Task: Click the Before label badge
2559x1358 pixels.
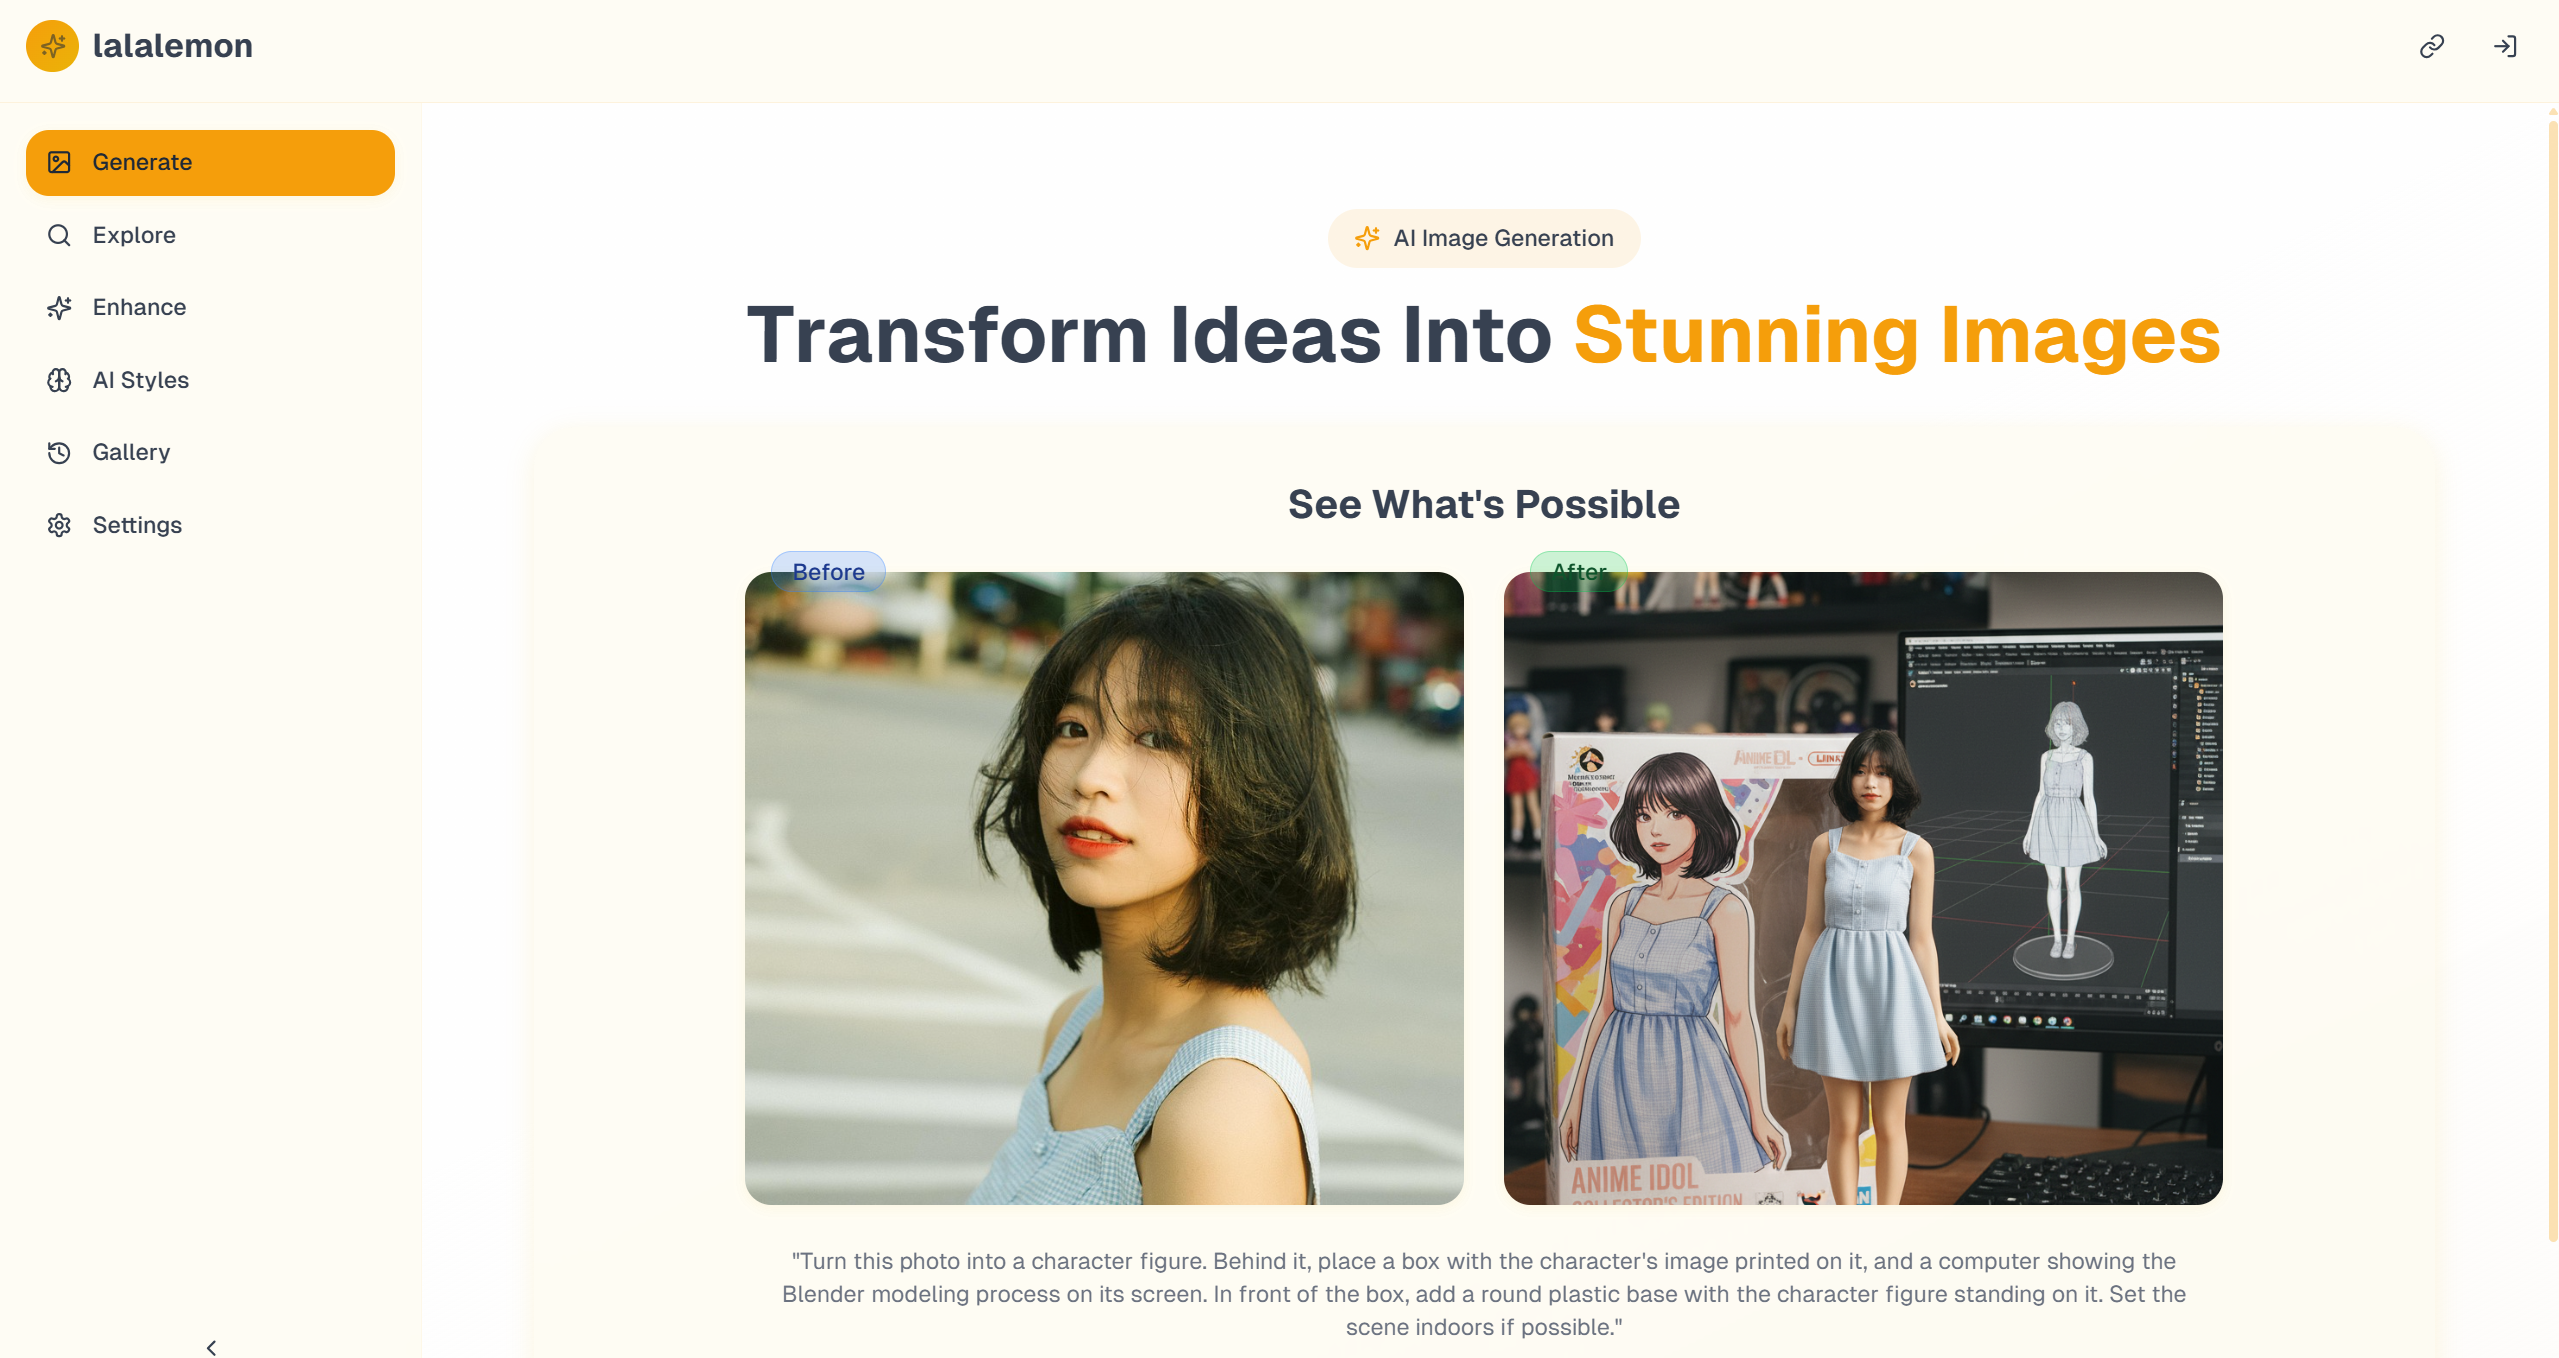Action: (828, 571)
